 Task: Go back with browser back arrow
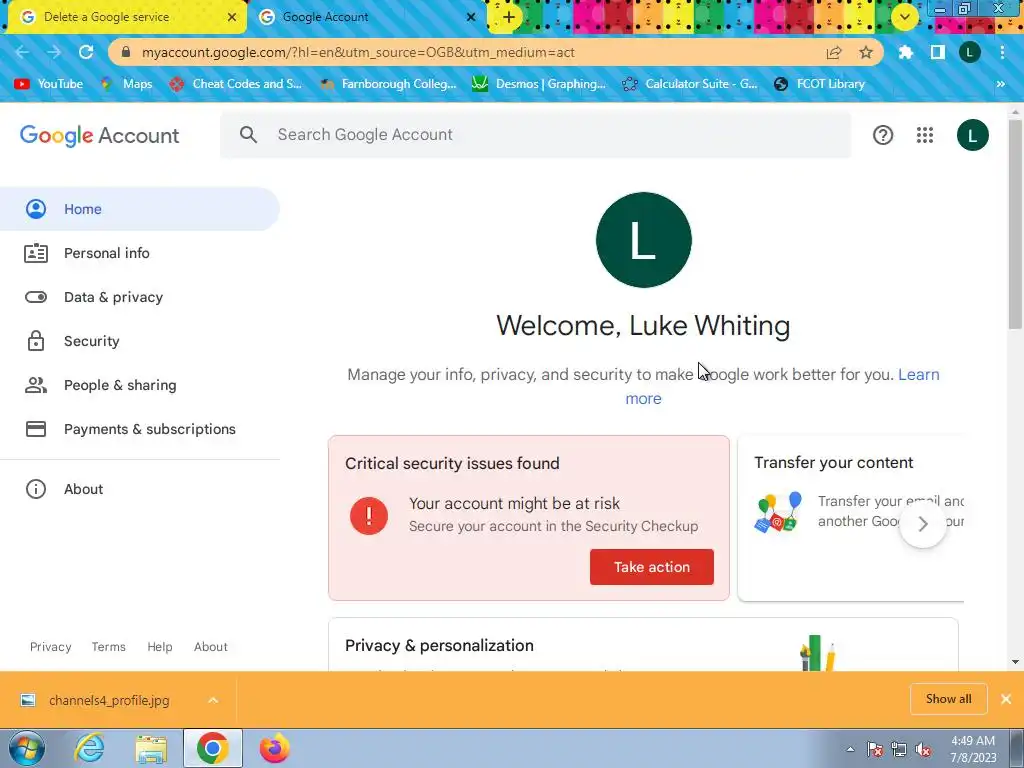(x=22, y=52)
